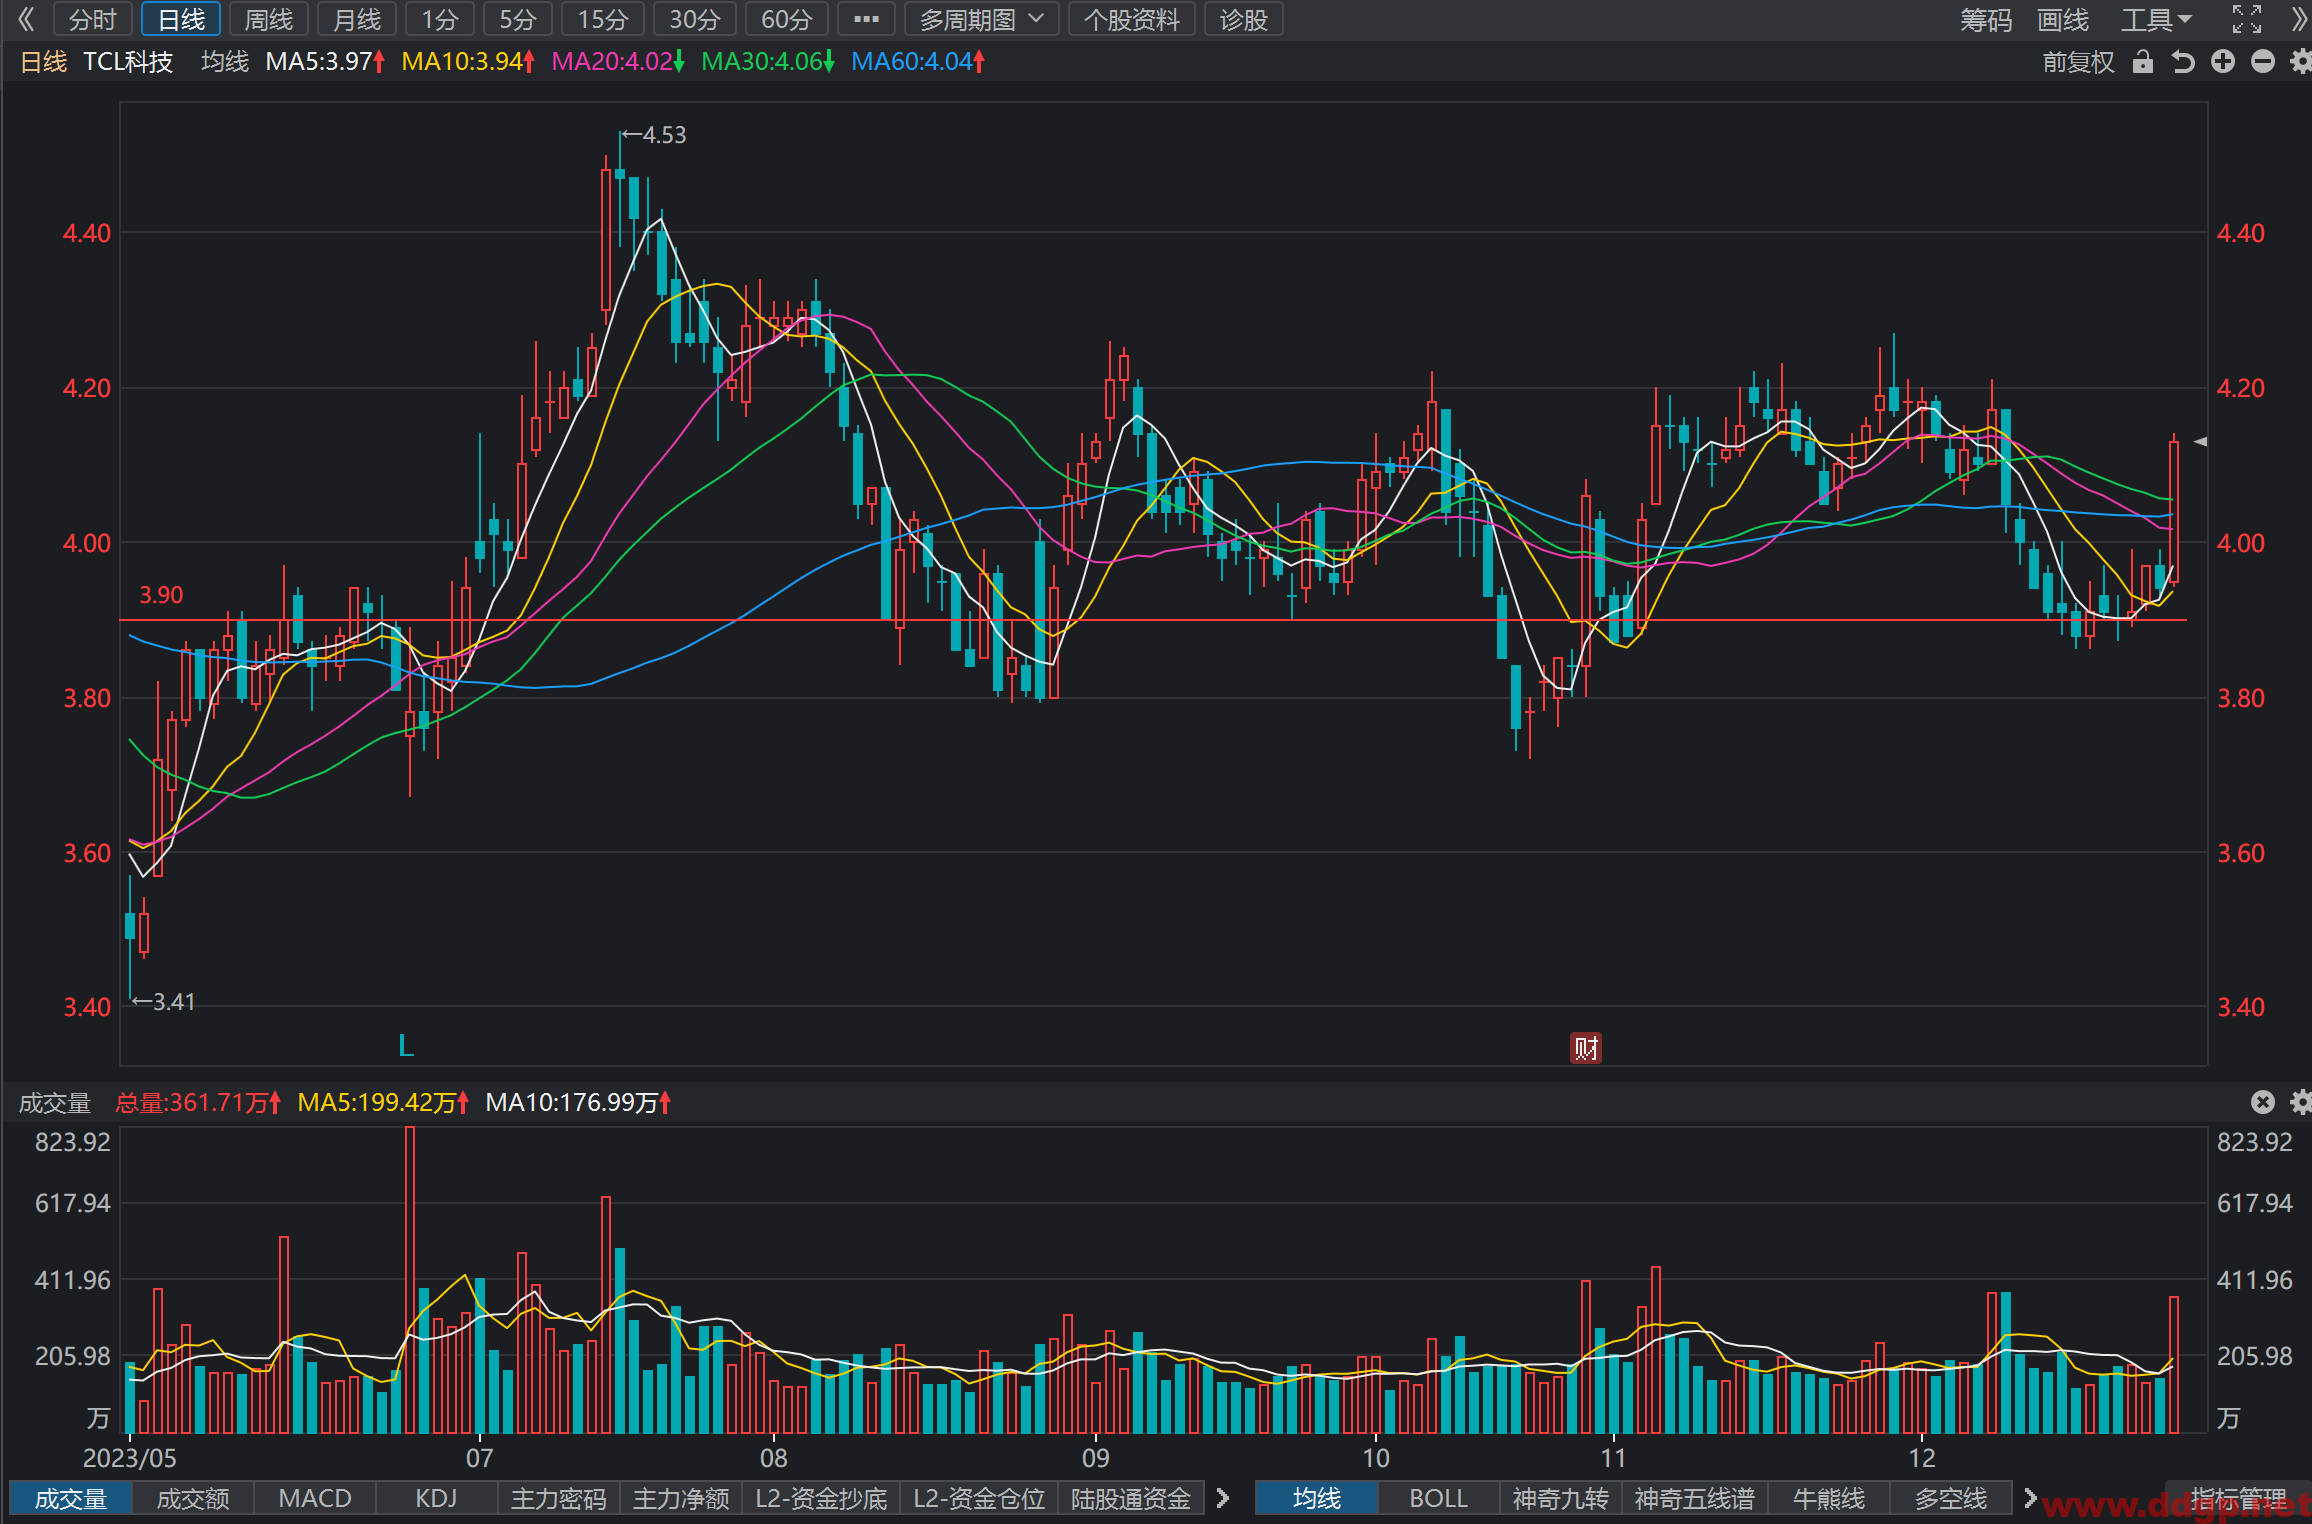Expand more timeframes ellipsis button
Image resolution: width=2312 pixels, height=1524 pixels.
[x=866, y=19]
